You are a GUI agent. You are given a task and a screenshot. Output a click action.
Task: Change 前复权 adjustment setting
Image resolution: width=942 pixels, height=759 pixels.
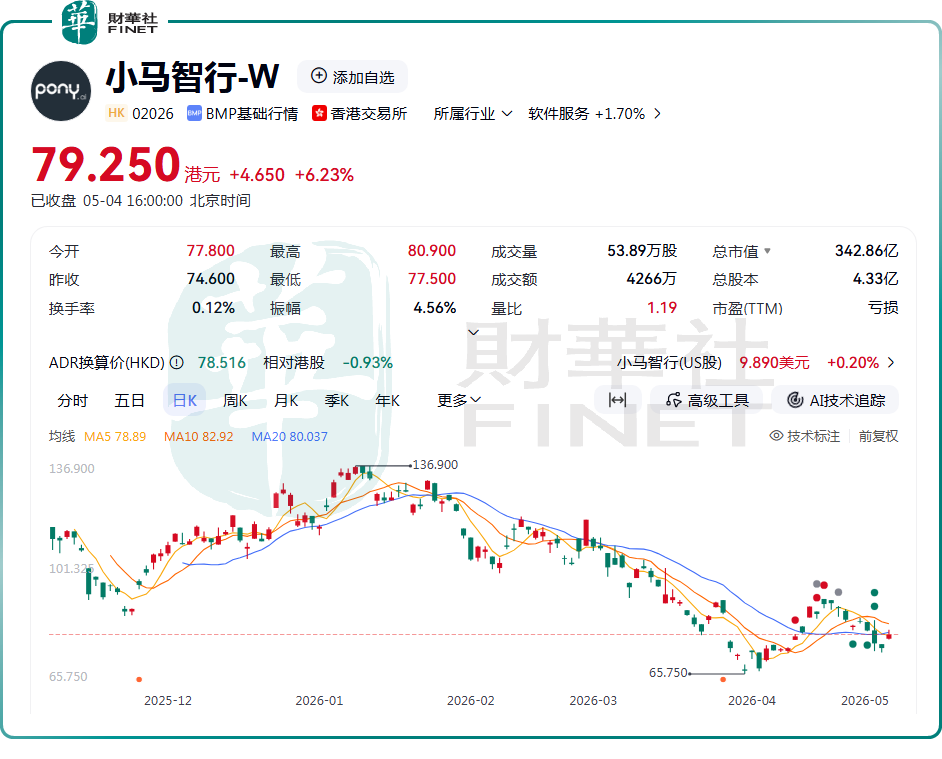878,436
